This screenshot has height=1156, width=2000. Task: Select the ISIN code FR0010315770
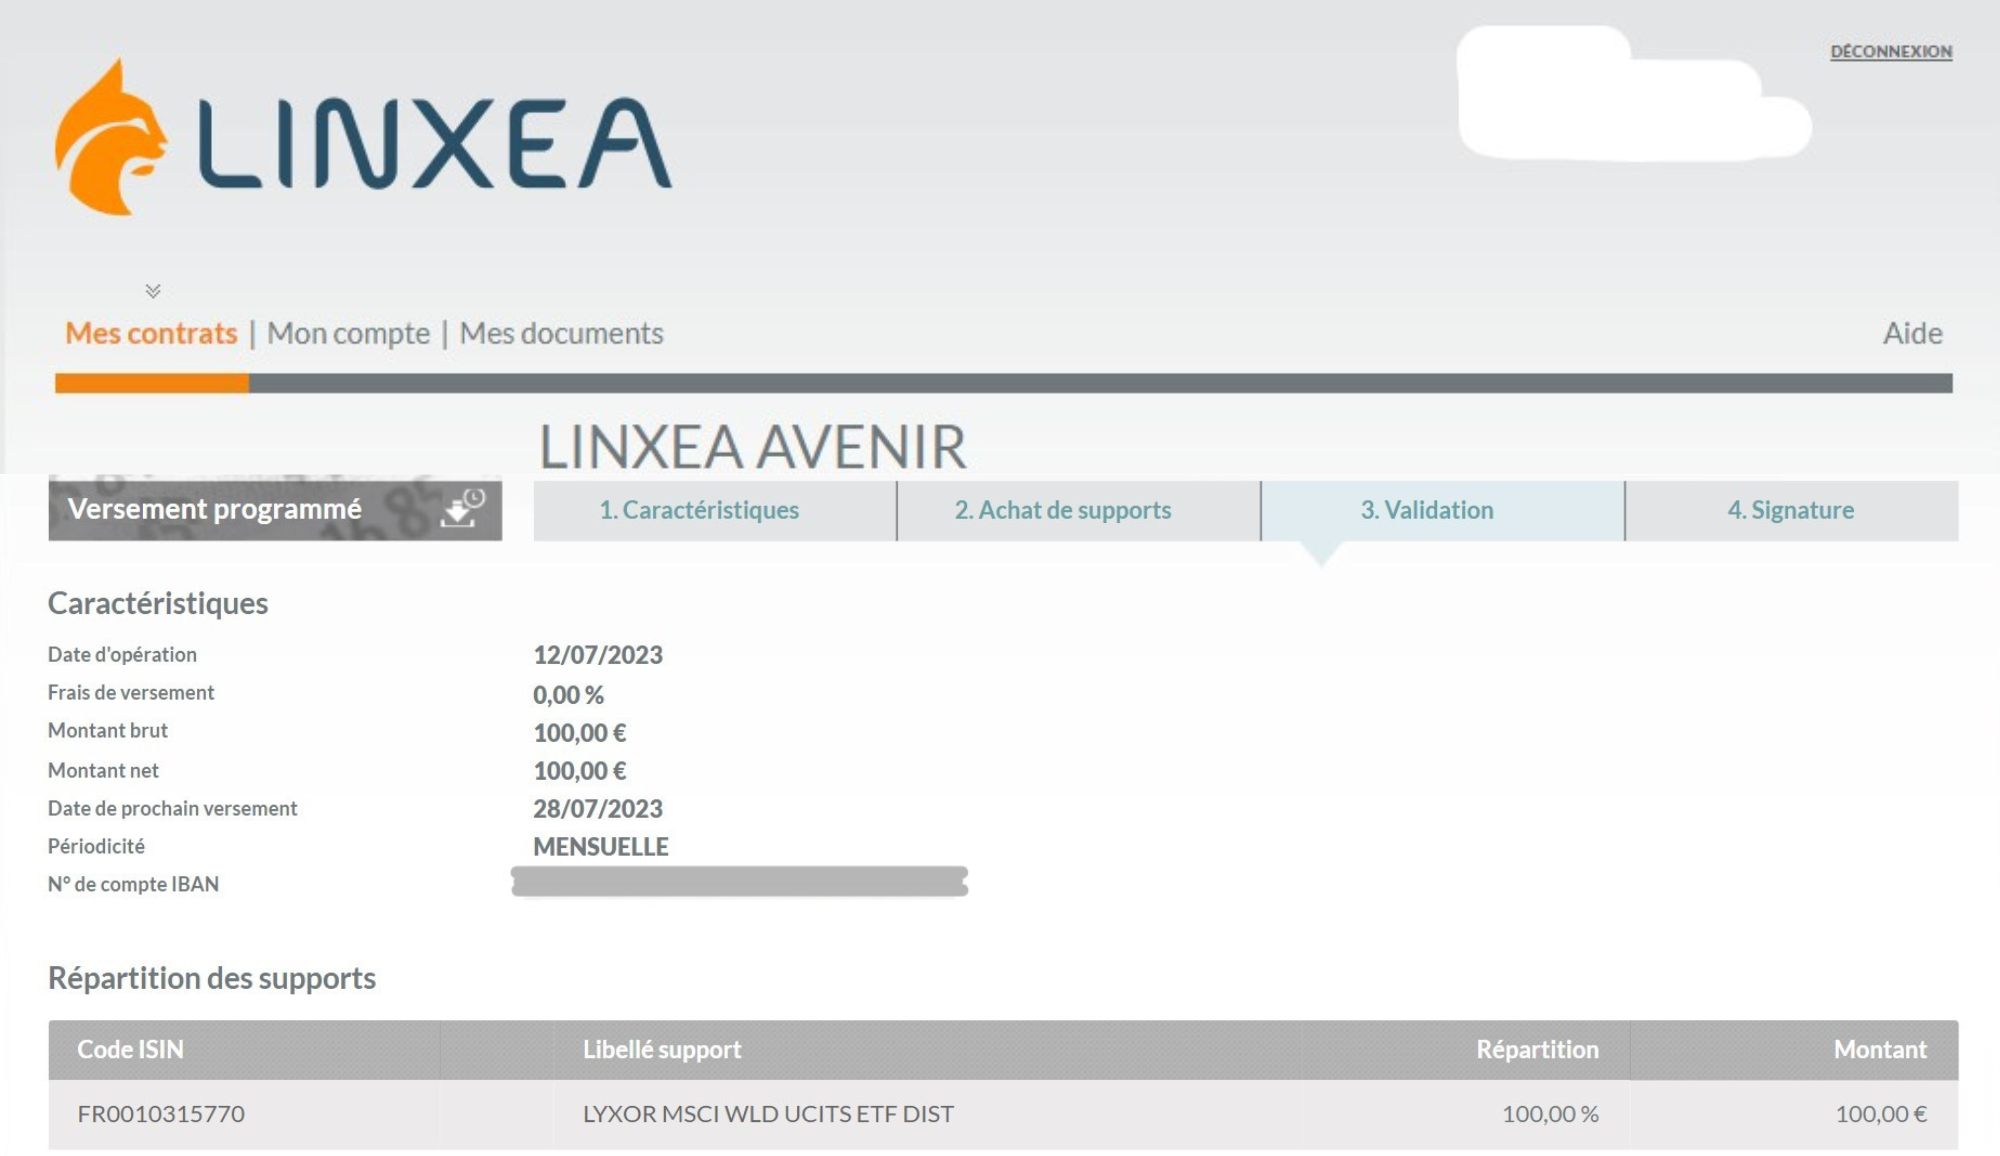[x=162, y=1110]
